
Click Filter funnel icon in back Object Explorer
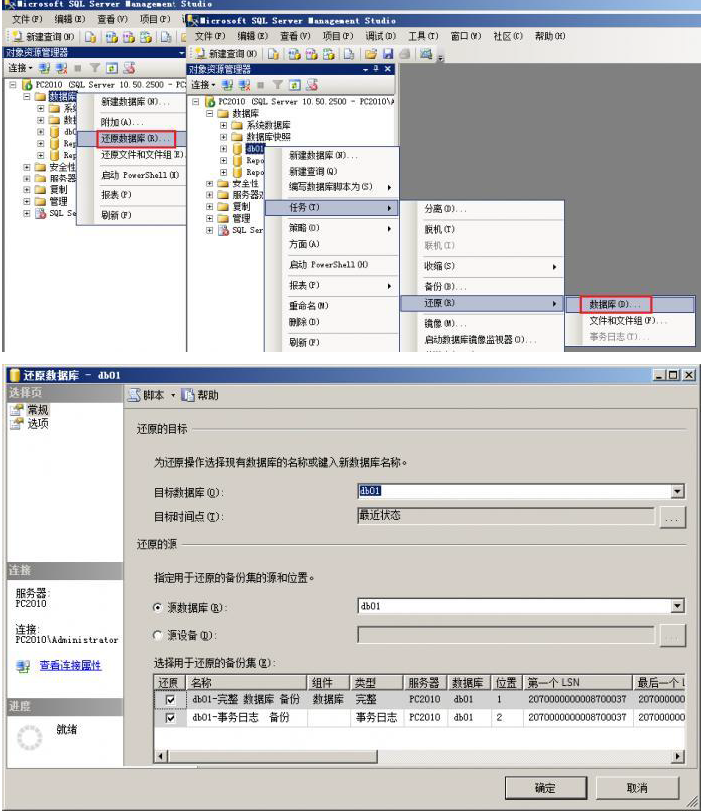pyautogui.click(x=95, y=68)
